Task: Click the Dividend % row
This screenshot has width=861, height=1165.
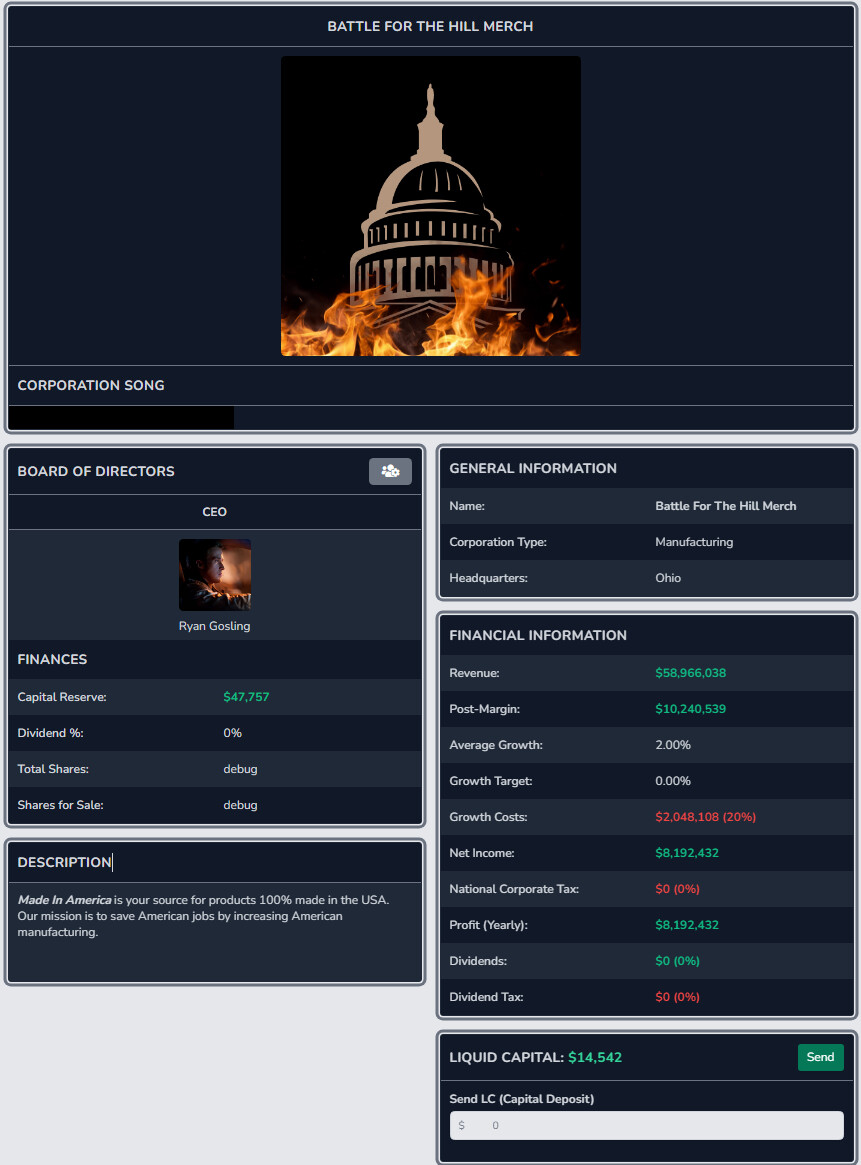Action: tap(214, 732)
